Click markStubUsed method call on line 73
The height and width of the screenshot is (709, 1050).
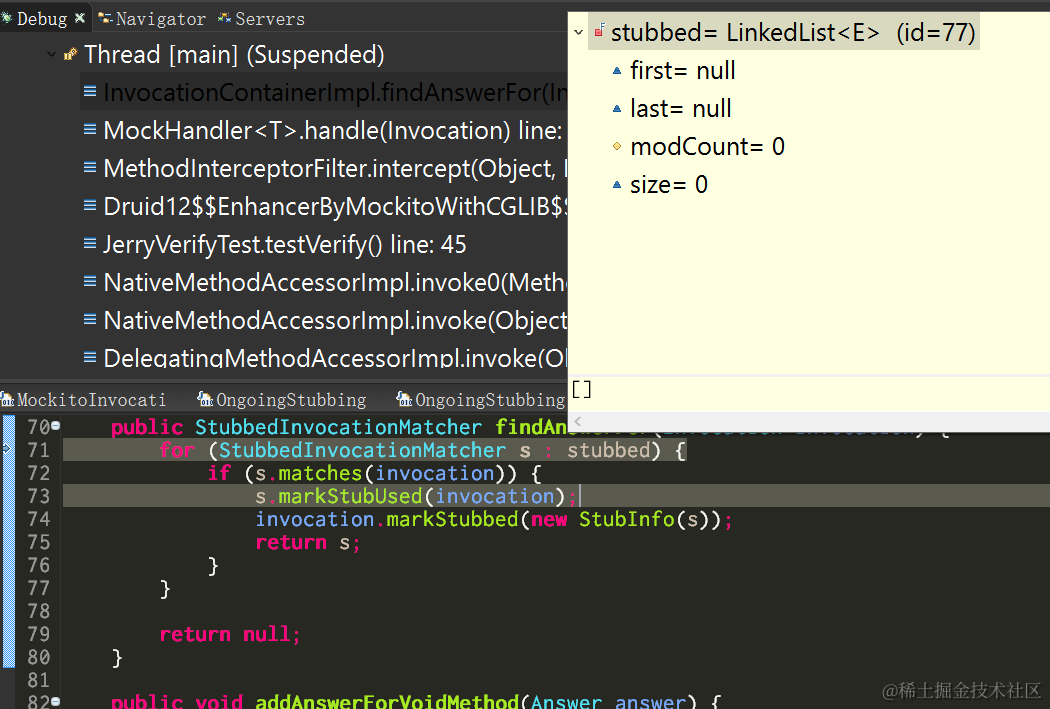pos(350,496)
